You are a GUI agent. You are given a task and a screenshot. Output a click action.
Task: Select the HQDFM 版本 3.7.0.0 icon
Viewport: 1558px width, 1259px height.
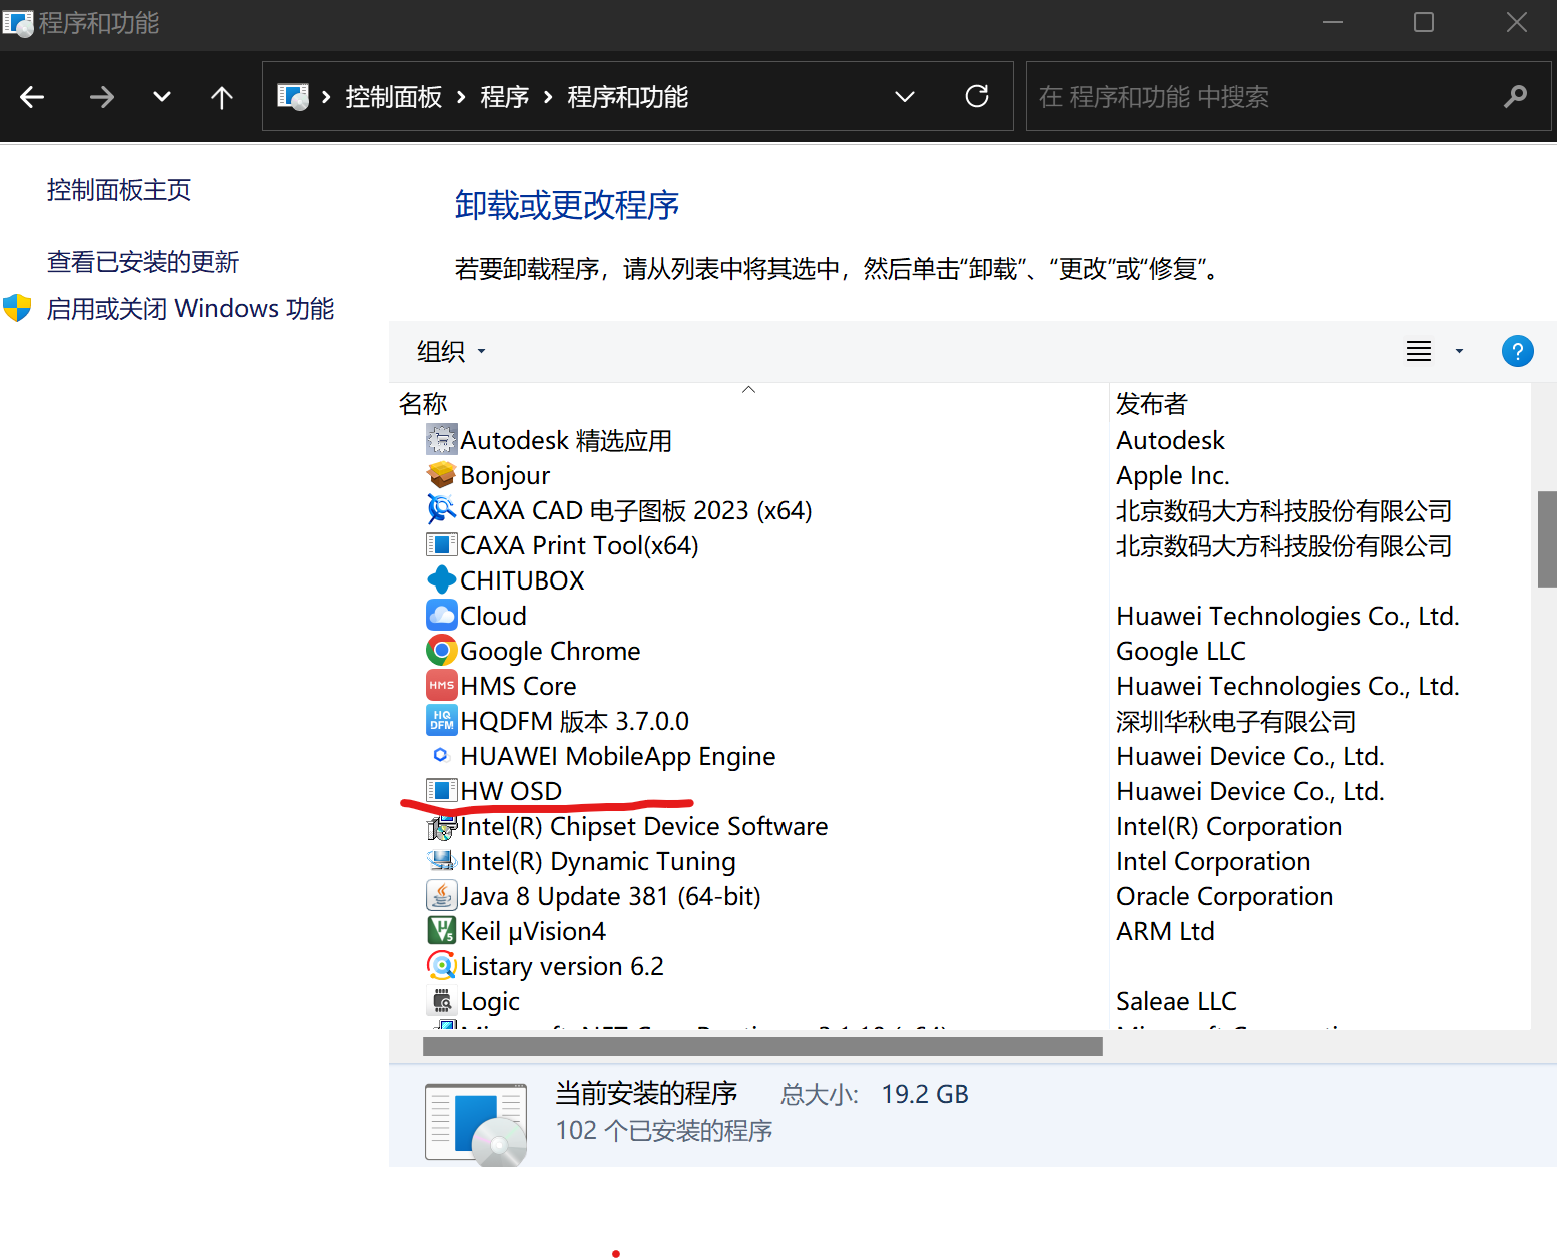[442, 720]
